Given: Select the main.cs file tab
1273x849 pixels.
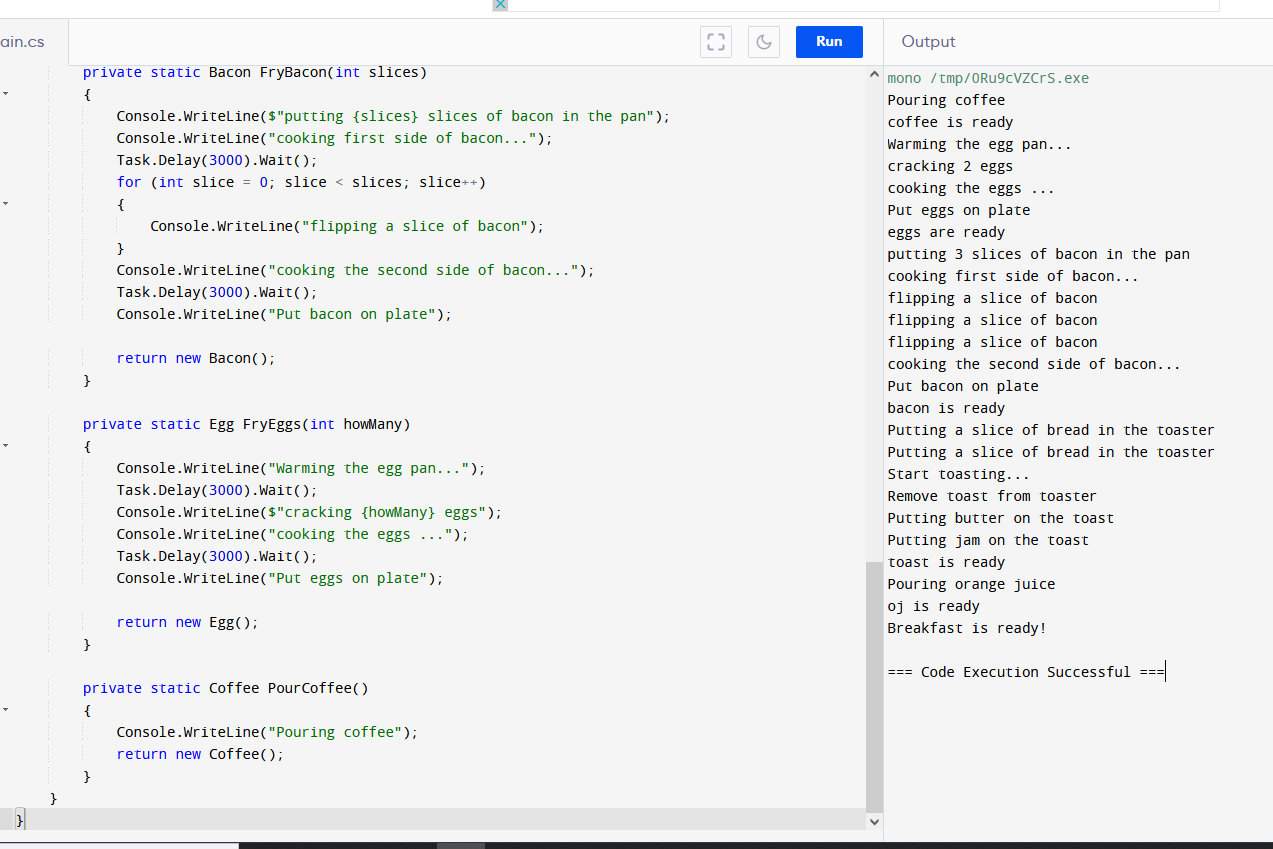Looking at the screenshot, I should pyautogui.click(x=24, y=42).
